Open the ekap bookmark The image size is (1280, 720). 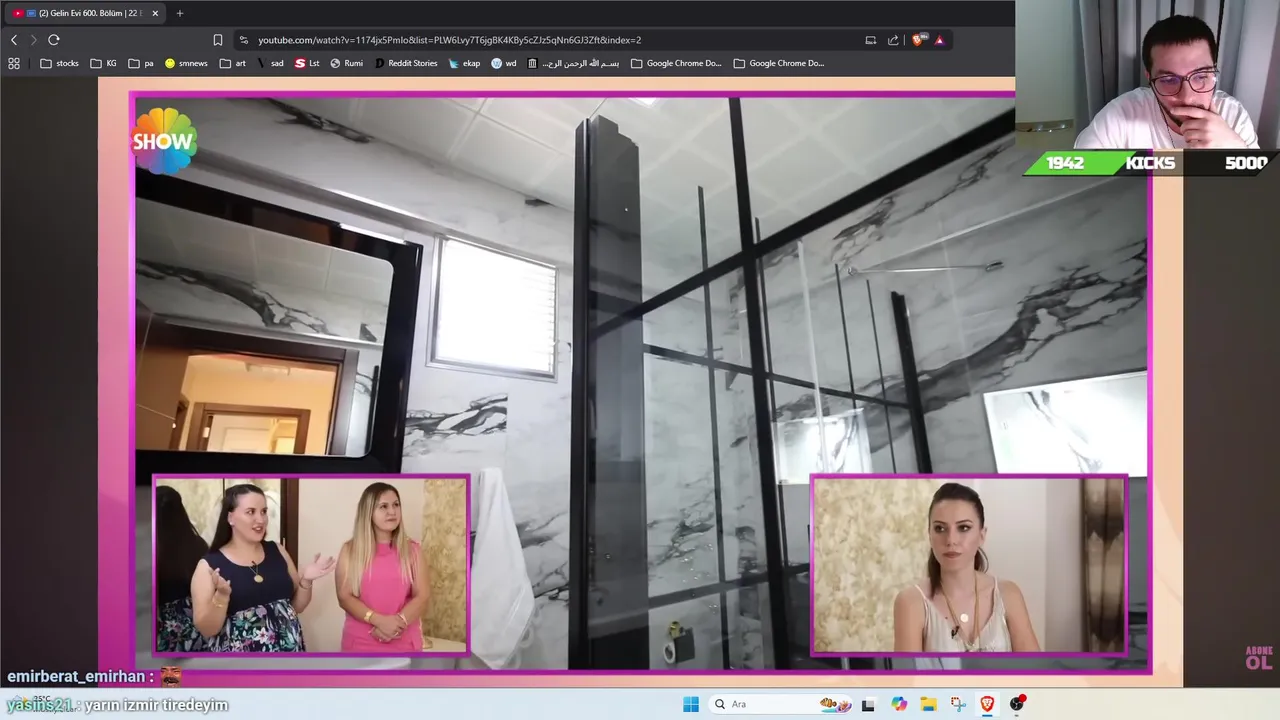465,63
